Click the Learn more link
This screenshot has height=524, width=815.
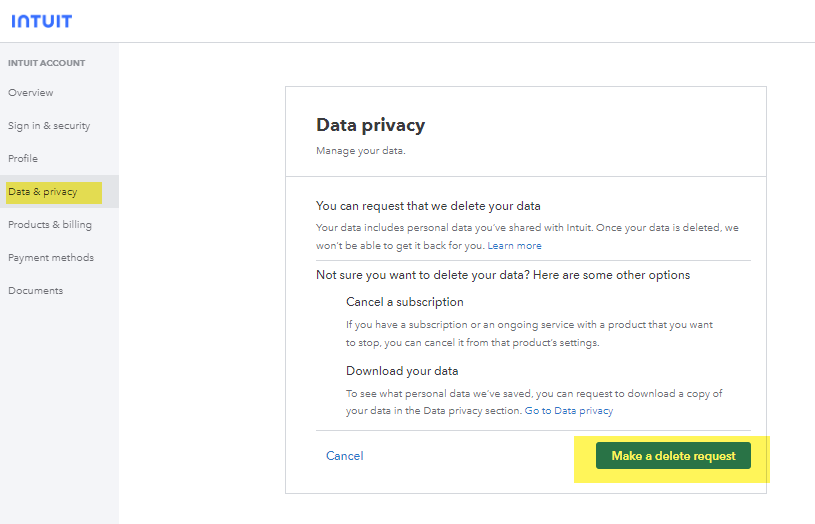point(514,246)
